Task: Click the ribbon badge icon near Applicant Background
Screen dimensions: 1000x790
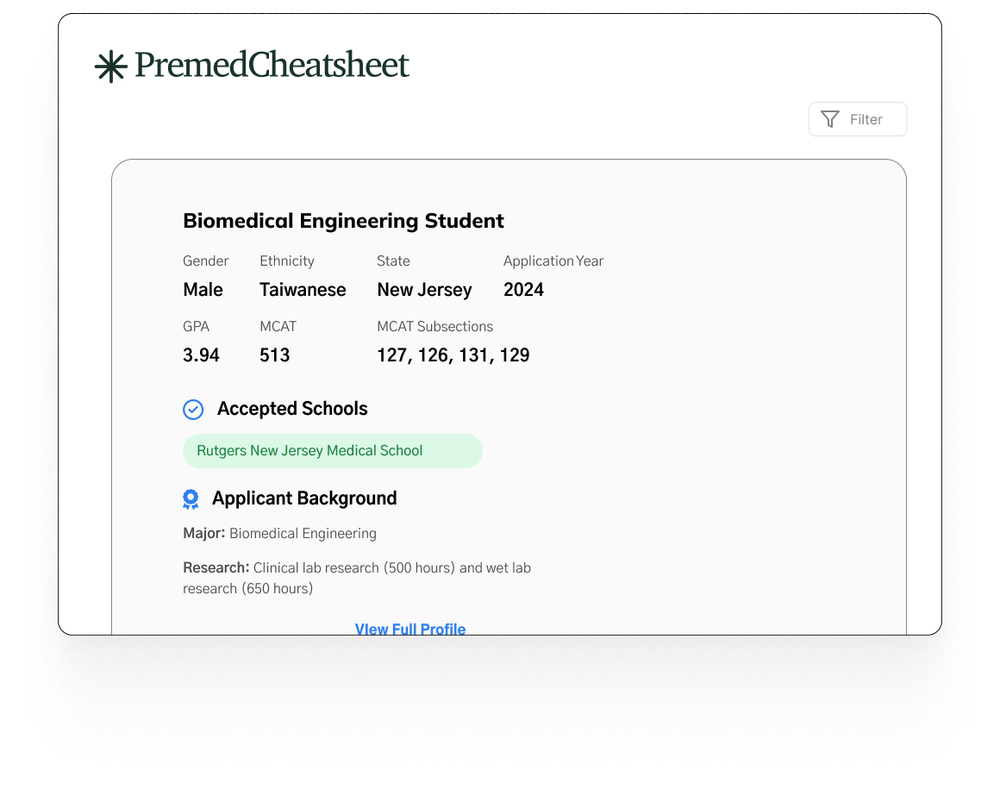Action: pyautogui.click(x=191, y=498)
